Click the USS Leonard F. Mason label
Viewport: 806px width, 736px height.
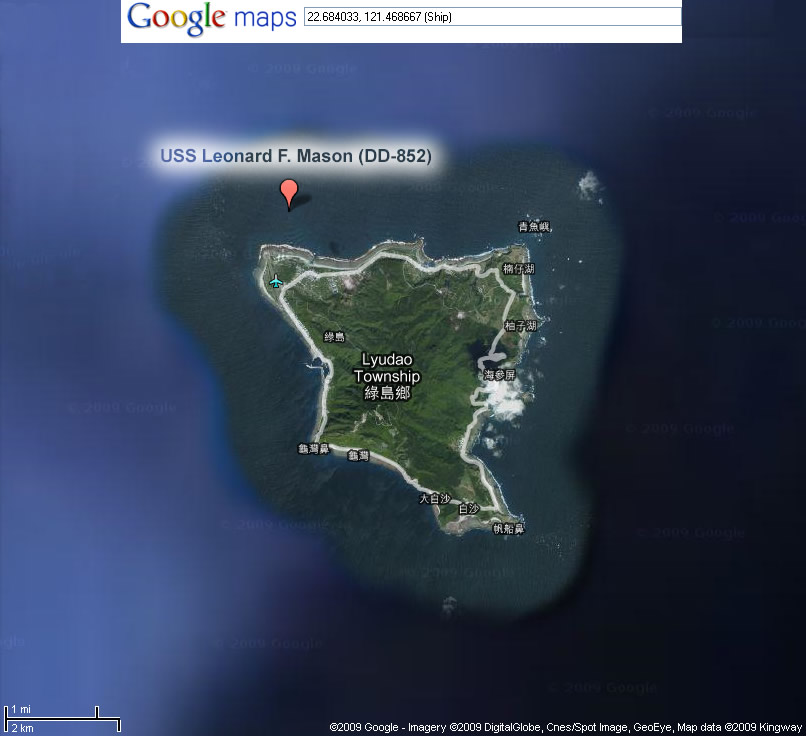[x=296, y=156]
